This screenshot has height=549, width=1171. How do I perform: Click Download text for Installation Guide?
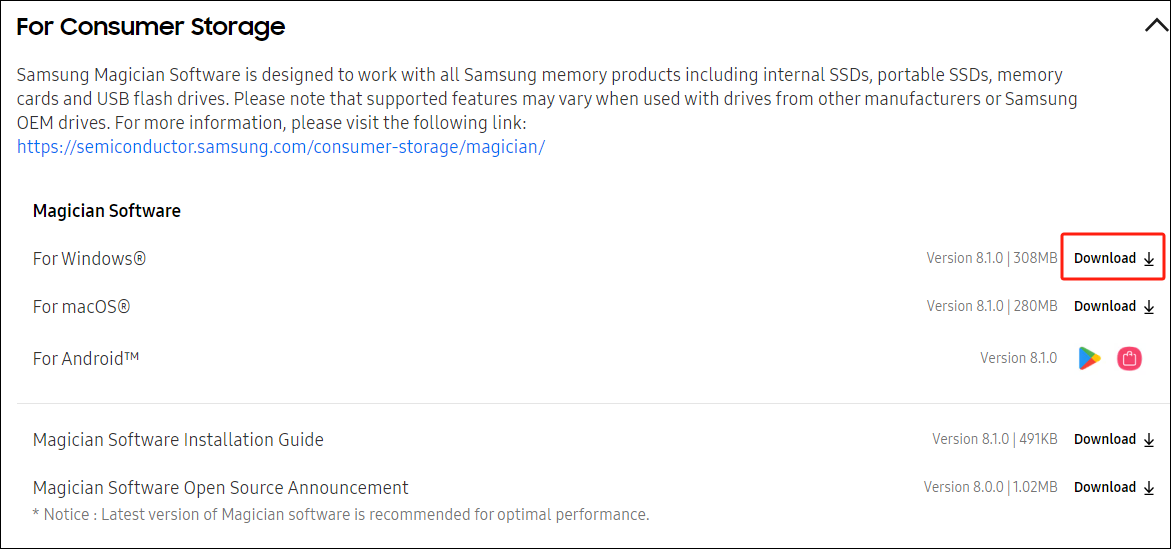[1104, 439]
